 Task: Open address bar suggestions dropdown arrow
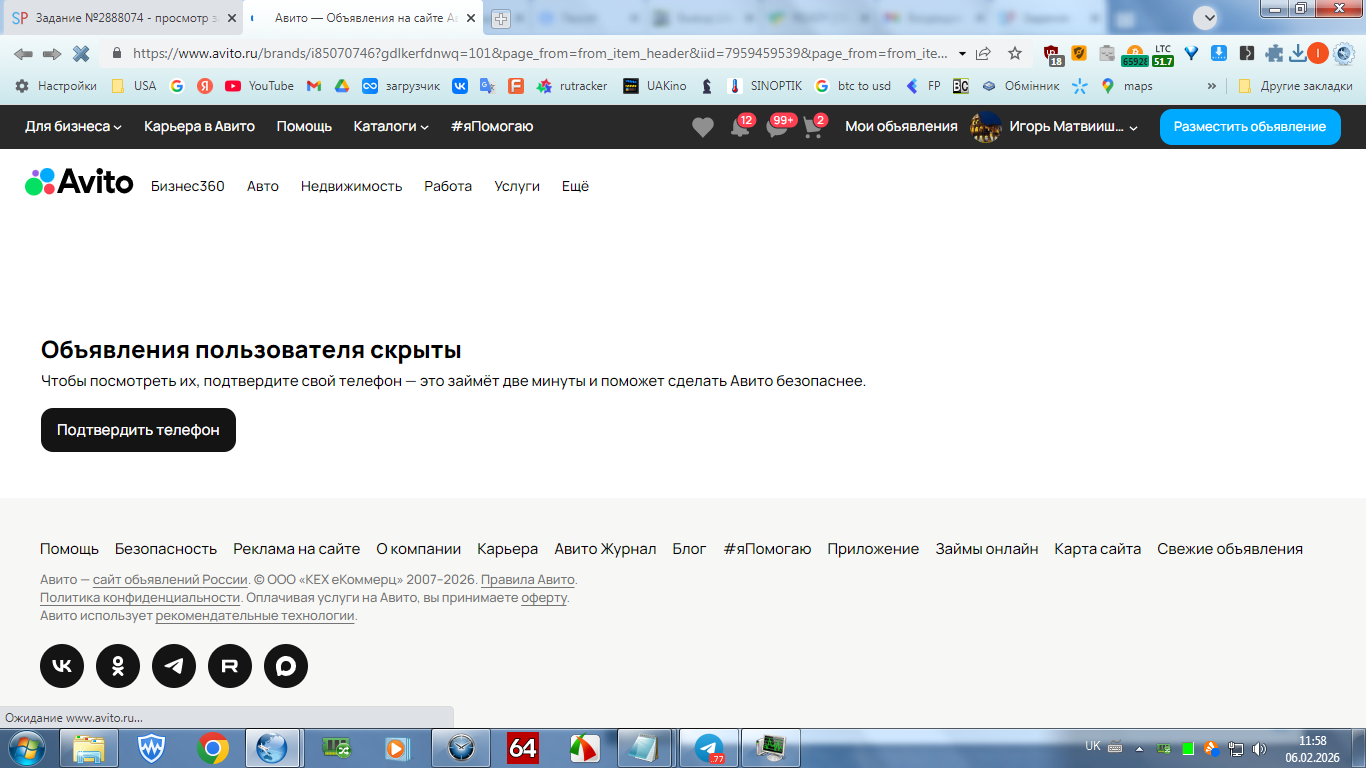pyautogui.click(x=962, y=54)
